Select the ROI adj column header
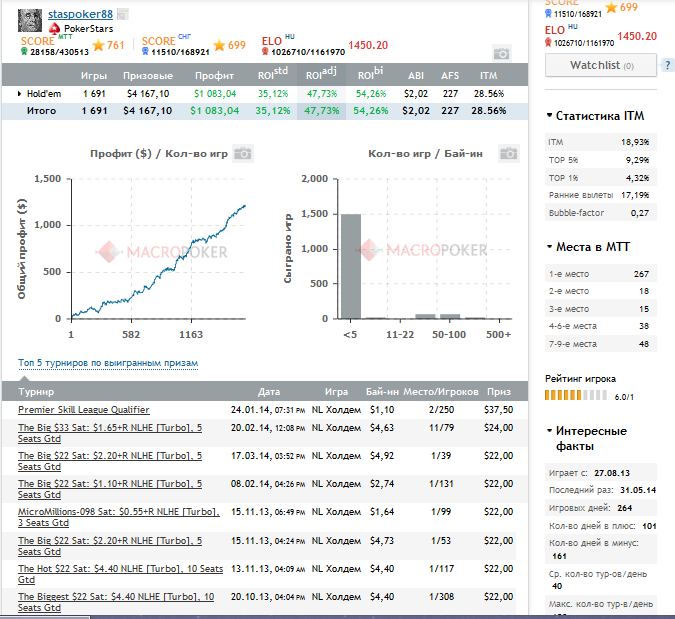Viewport: 675px width, 619px height. 321,74
